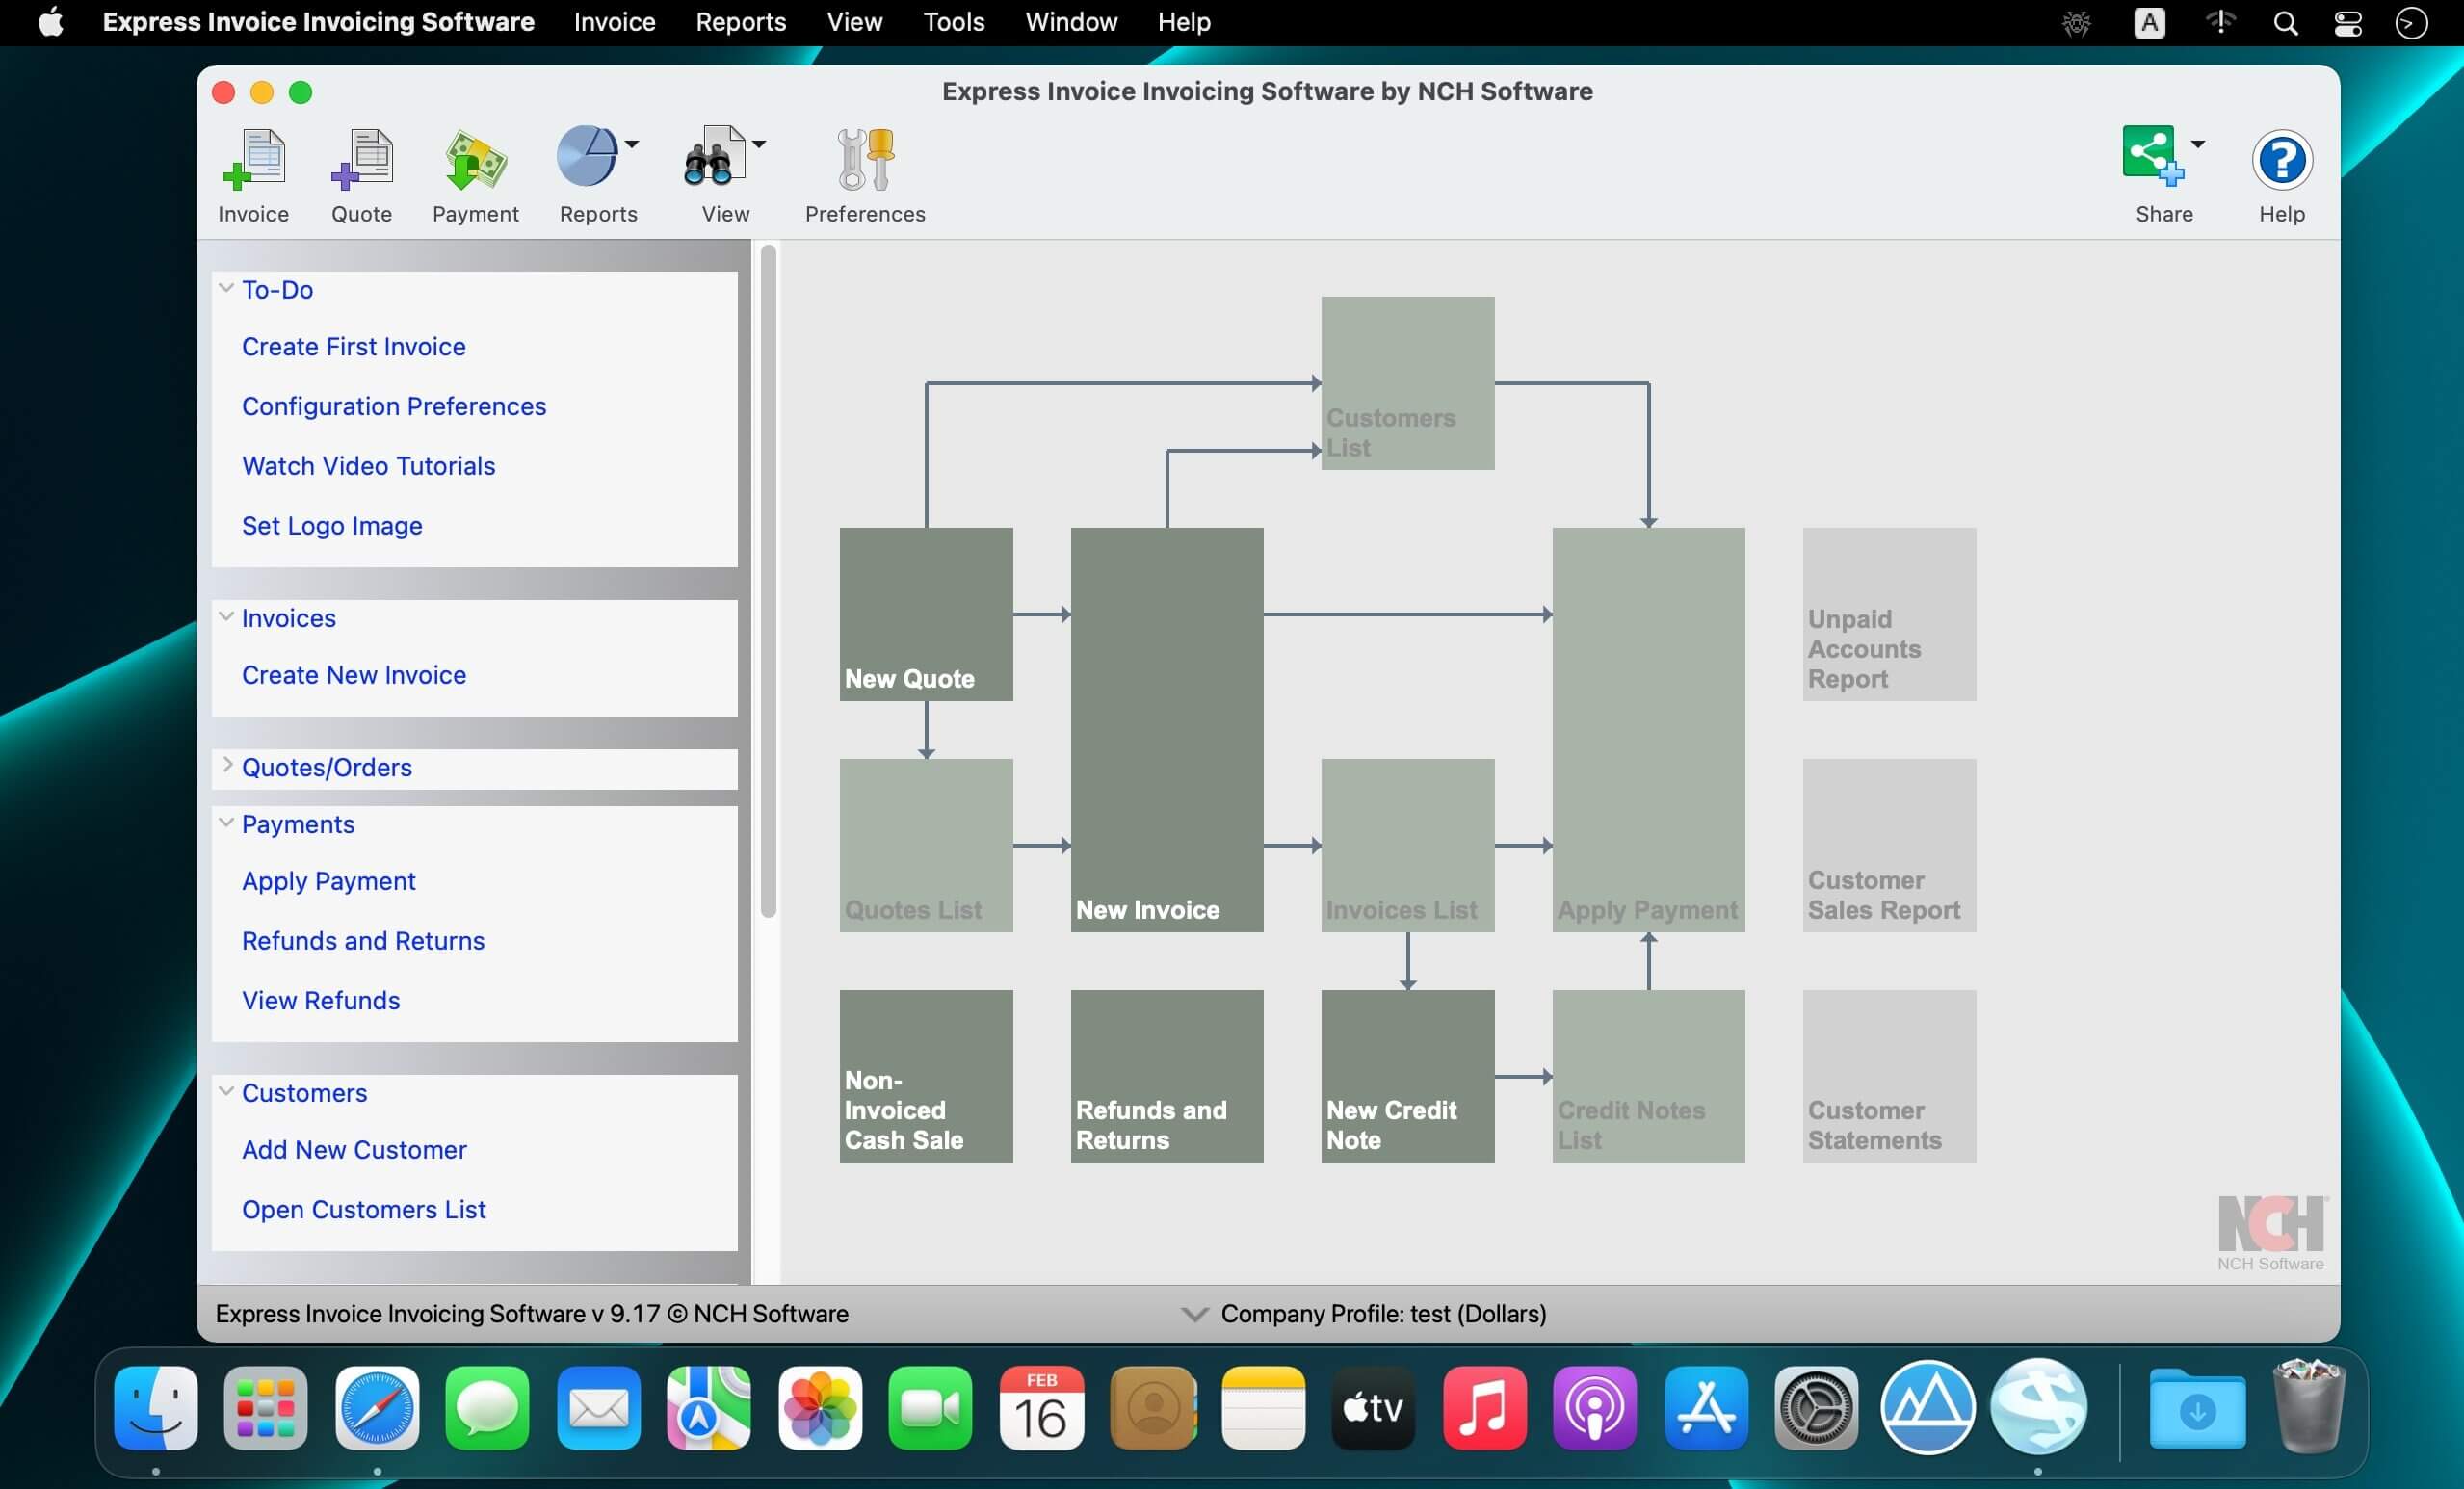Click the Non-Invoiced Cash Sale box
2464x1489 pixels.
click(x=926, y=1076)
